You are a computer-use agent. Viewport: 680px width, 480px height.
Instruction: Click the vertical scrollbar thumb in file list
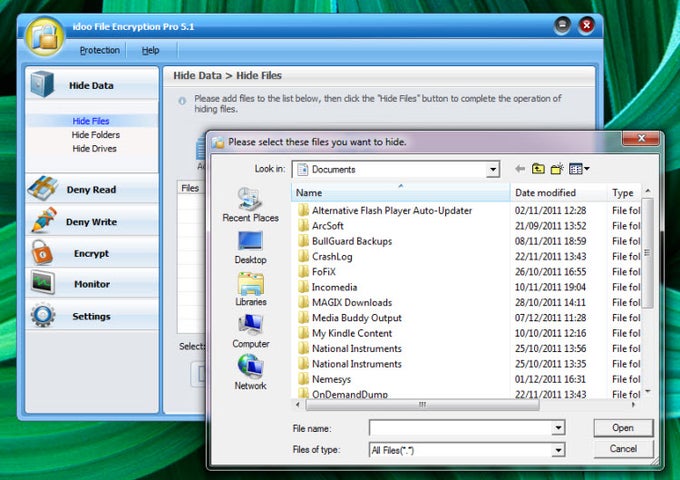(x=647, y=253)
